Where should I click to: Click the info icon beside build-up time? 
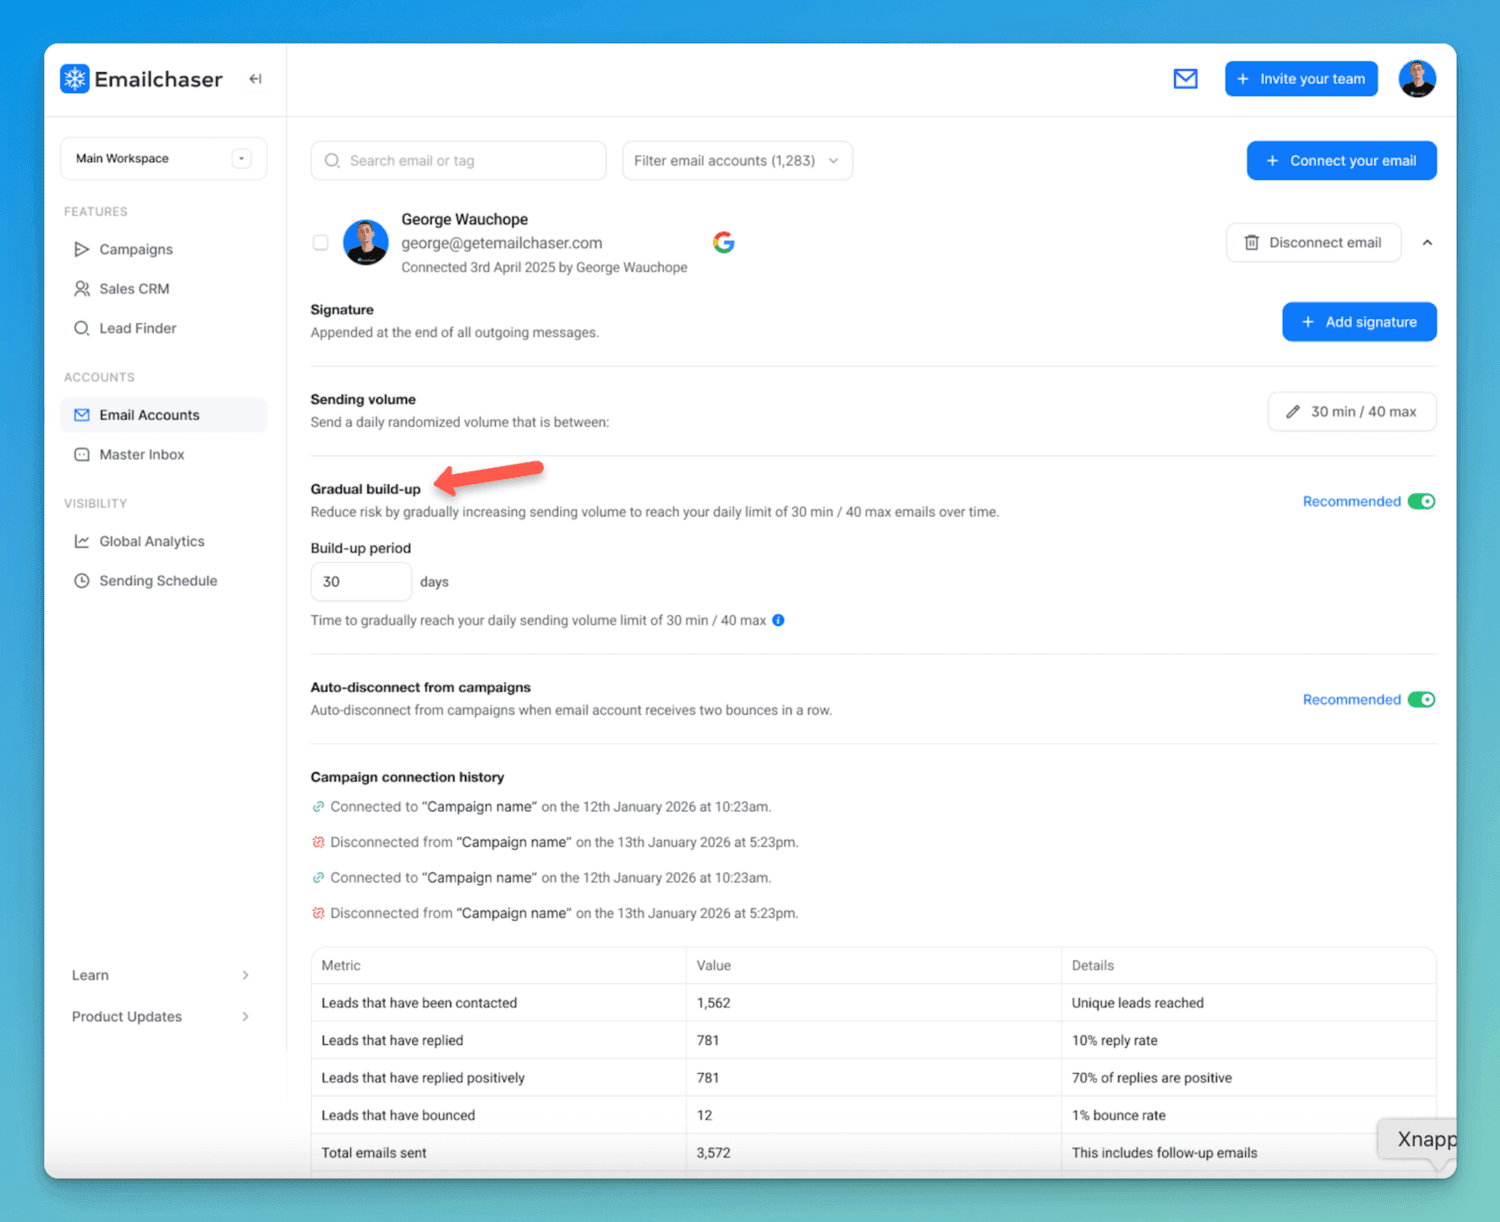coord(778,620)
